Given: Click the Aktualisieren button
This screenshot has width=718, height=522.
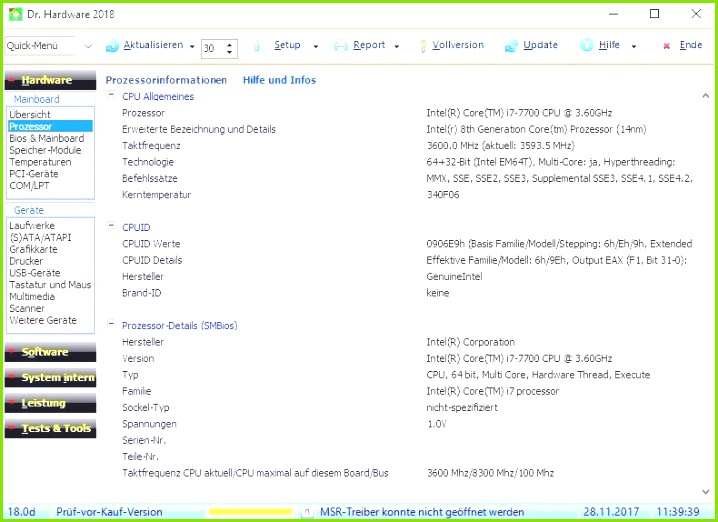Looking at the screenshot, I should tap(153, 45).
